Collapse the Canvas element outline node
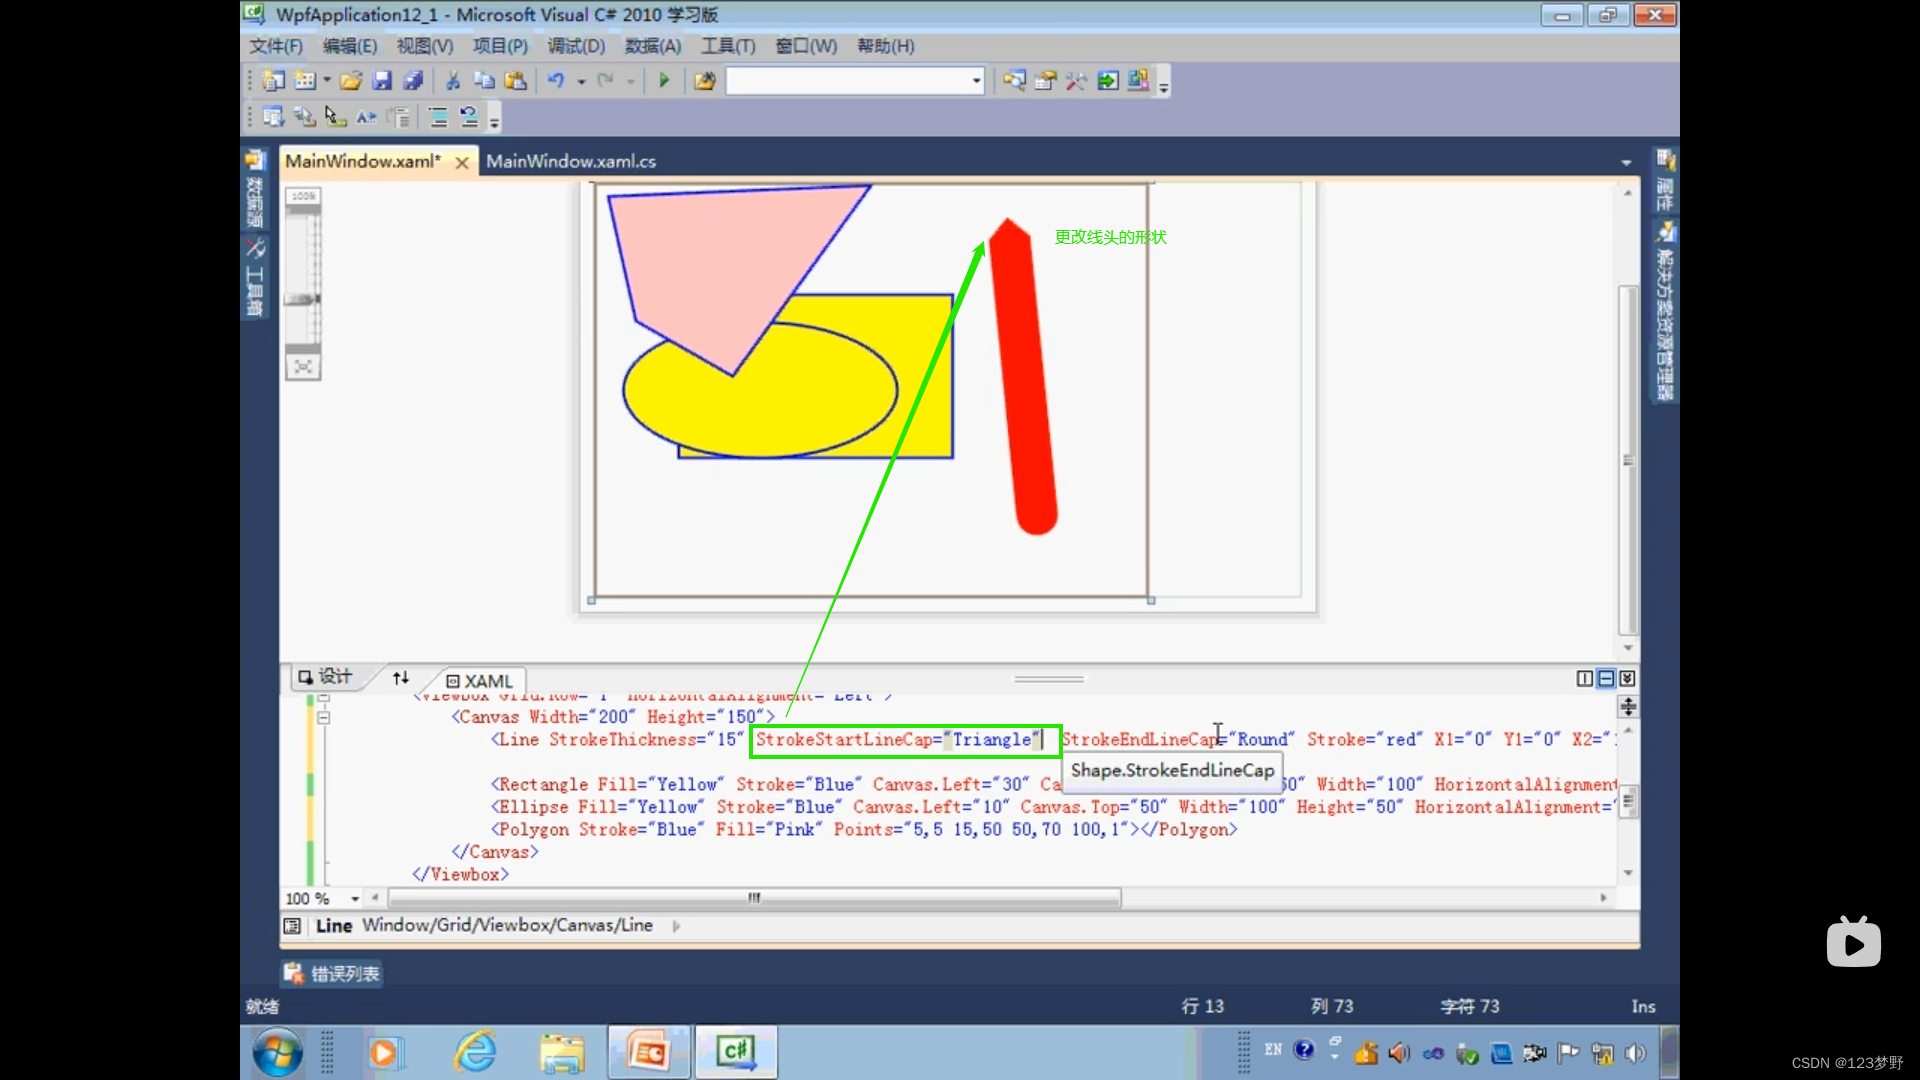The height and width of the screenshot is (1080, 1920). [324, 717]
